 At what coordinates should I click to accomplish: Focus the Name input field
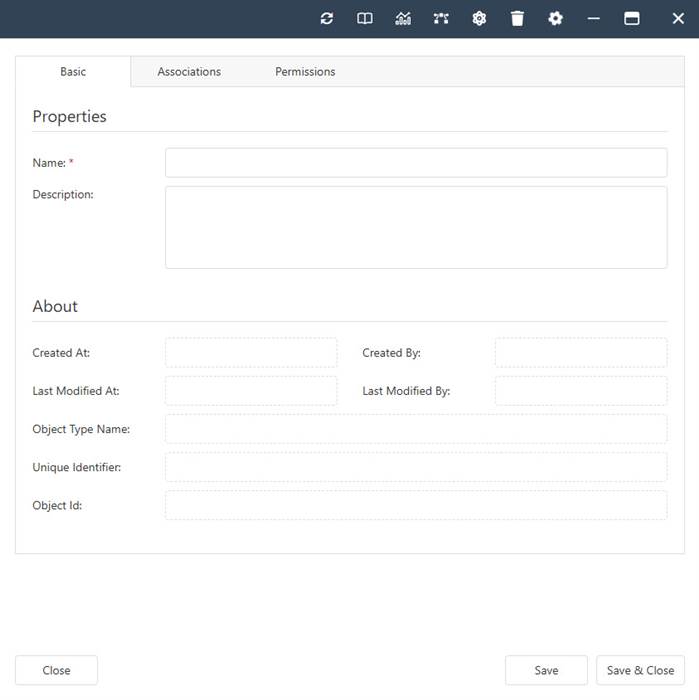(x=416, y=163)
